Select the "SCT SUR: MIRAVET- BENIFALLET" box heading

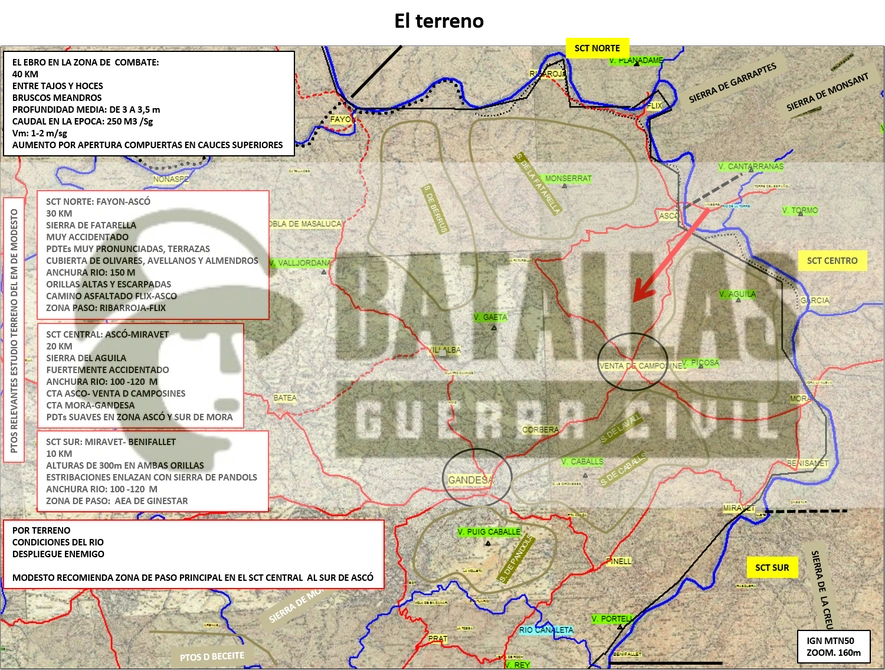click(x=111, y=442)
